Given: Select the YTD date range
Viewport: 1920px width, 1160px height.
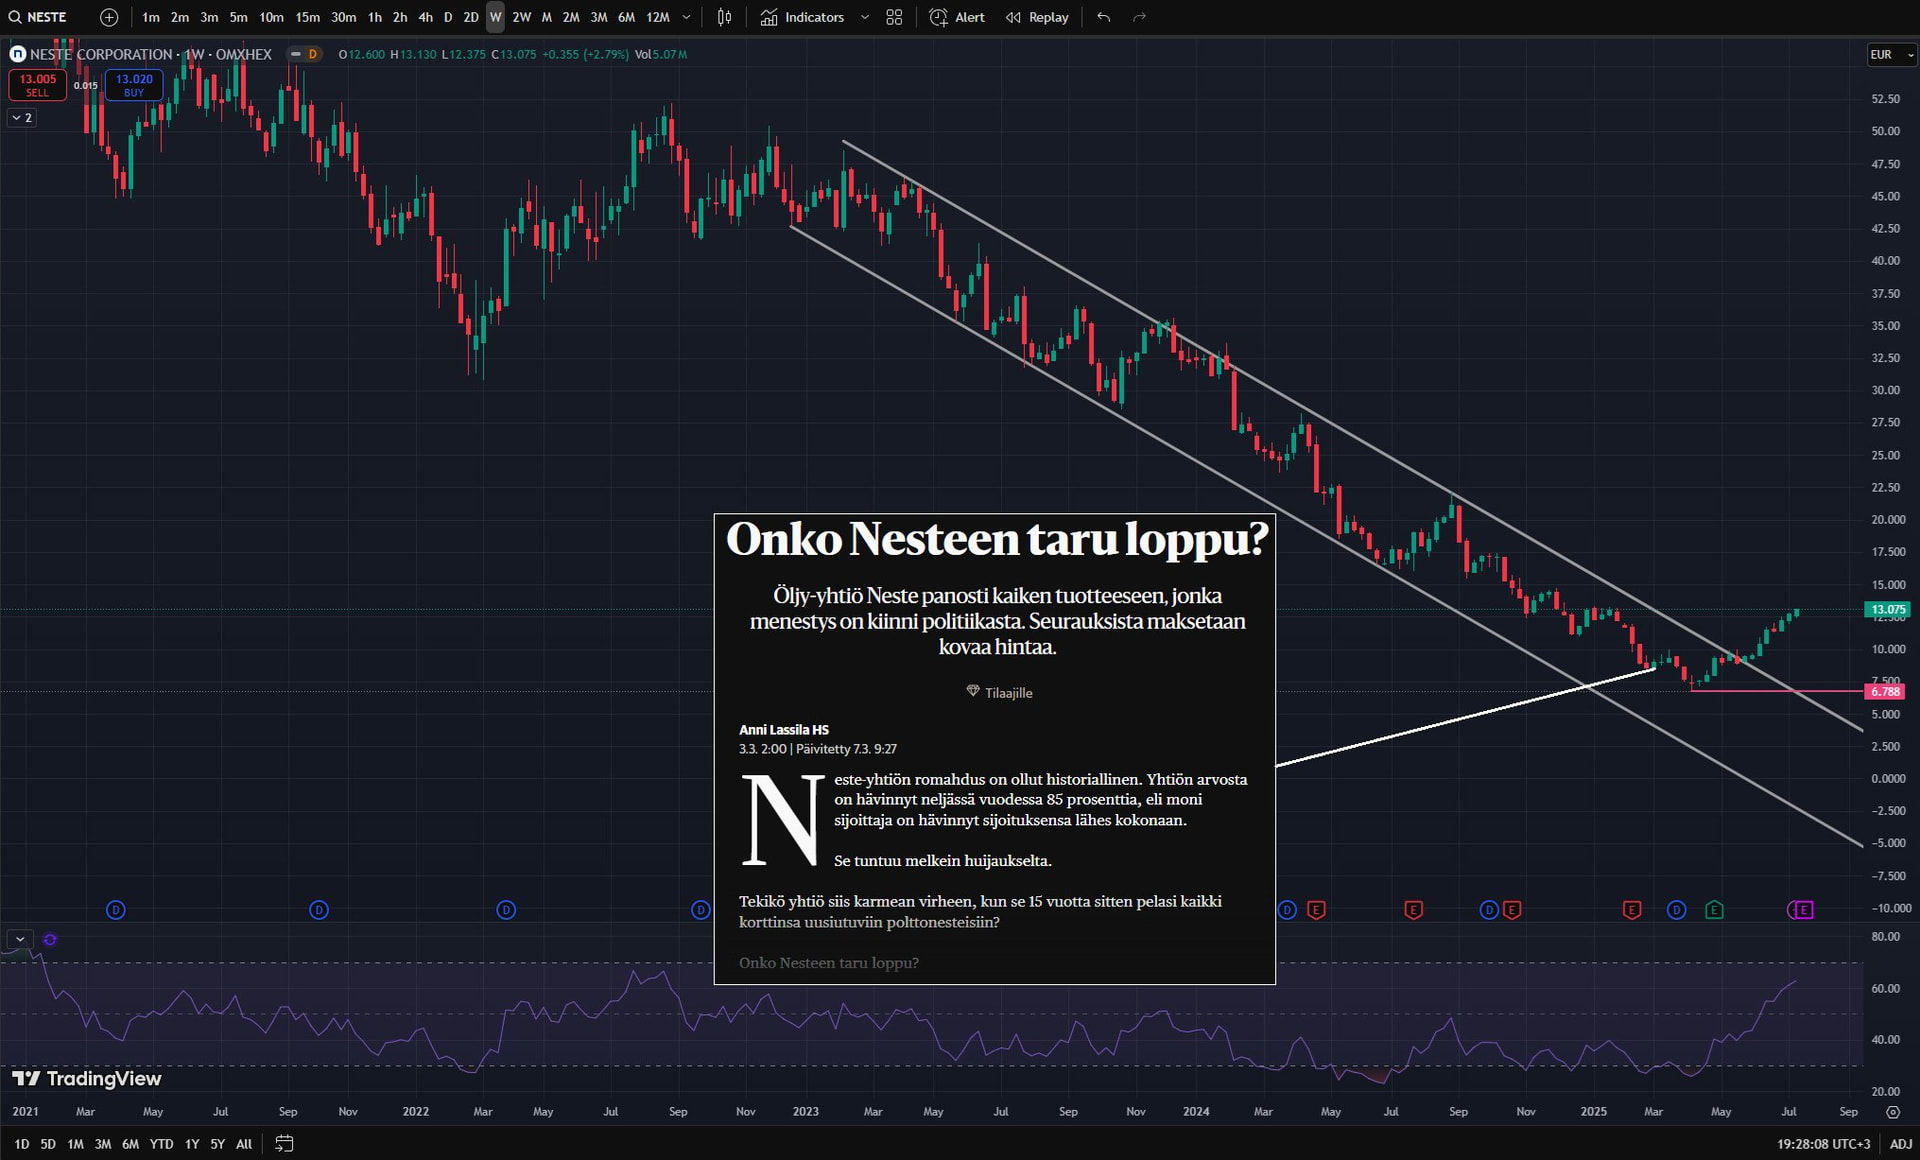Looking at the screenshot, I should tap(161, 1143).
